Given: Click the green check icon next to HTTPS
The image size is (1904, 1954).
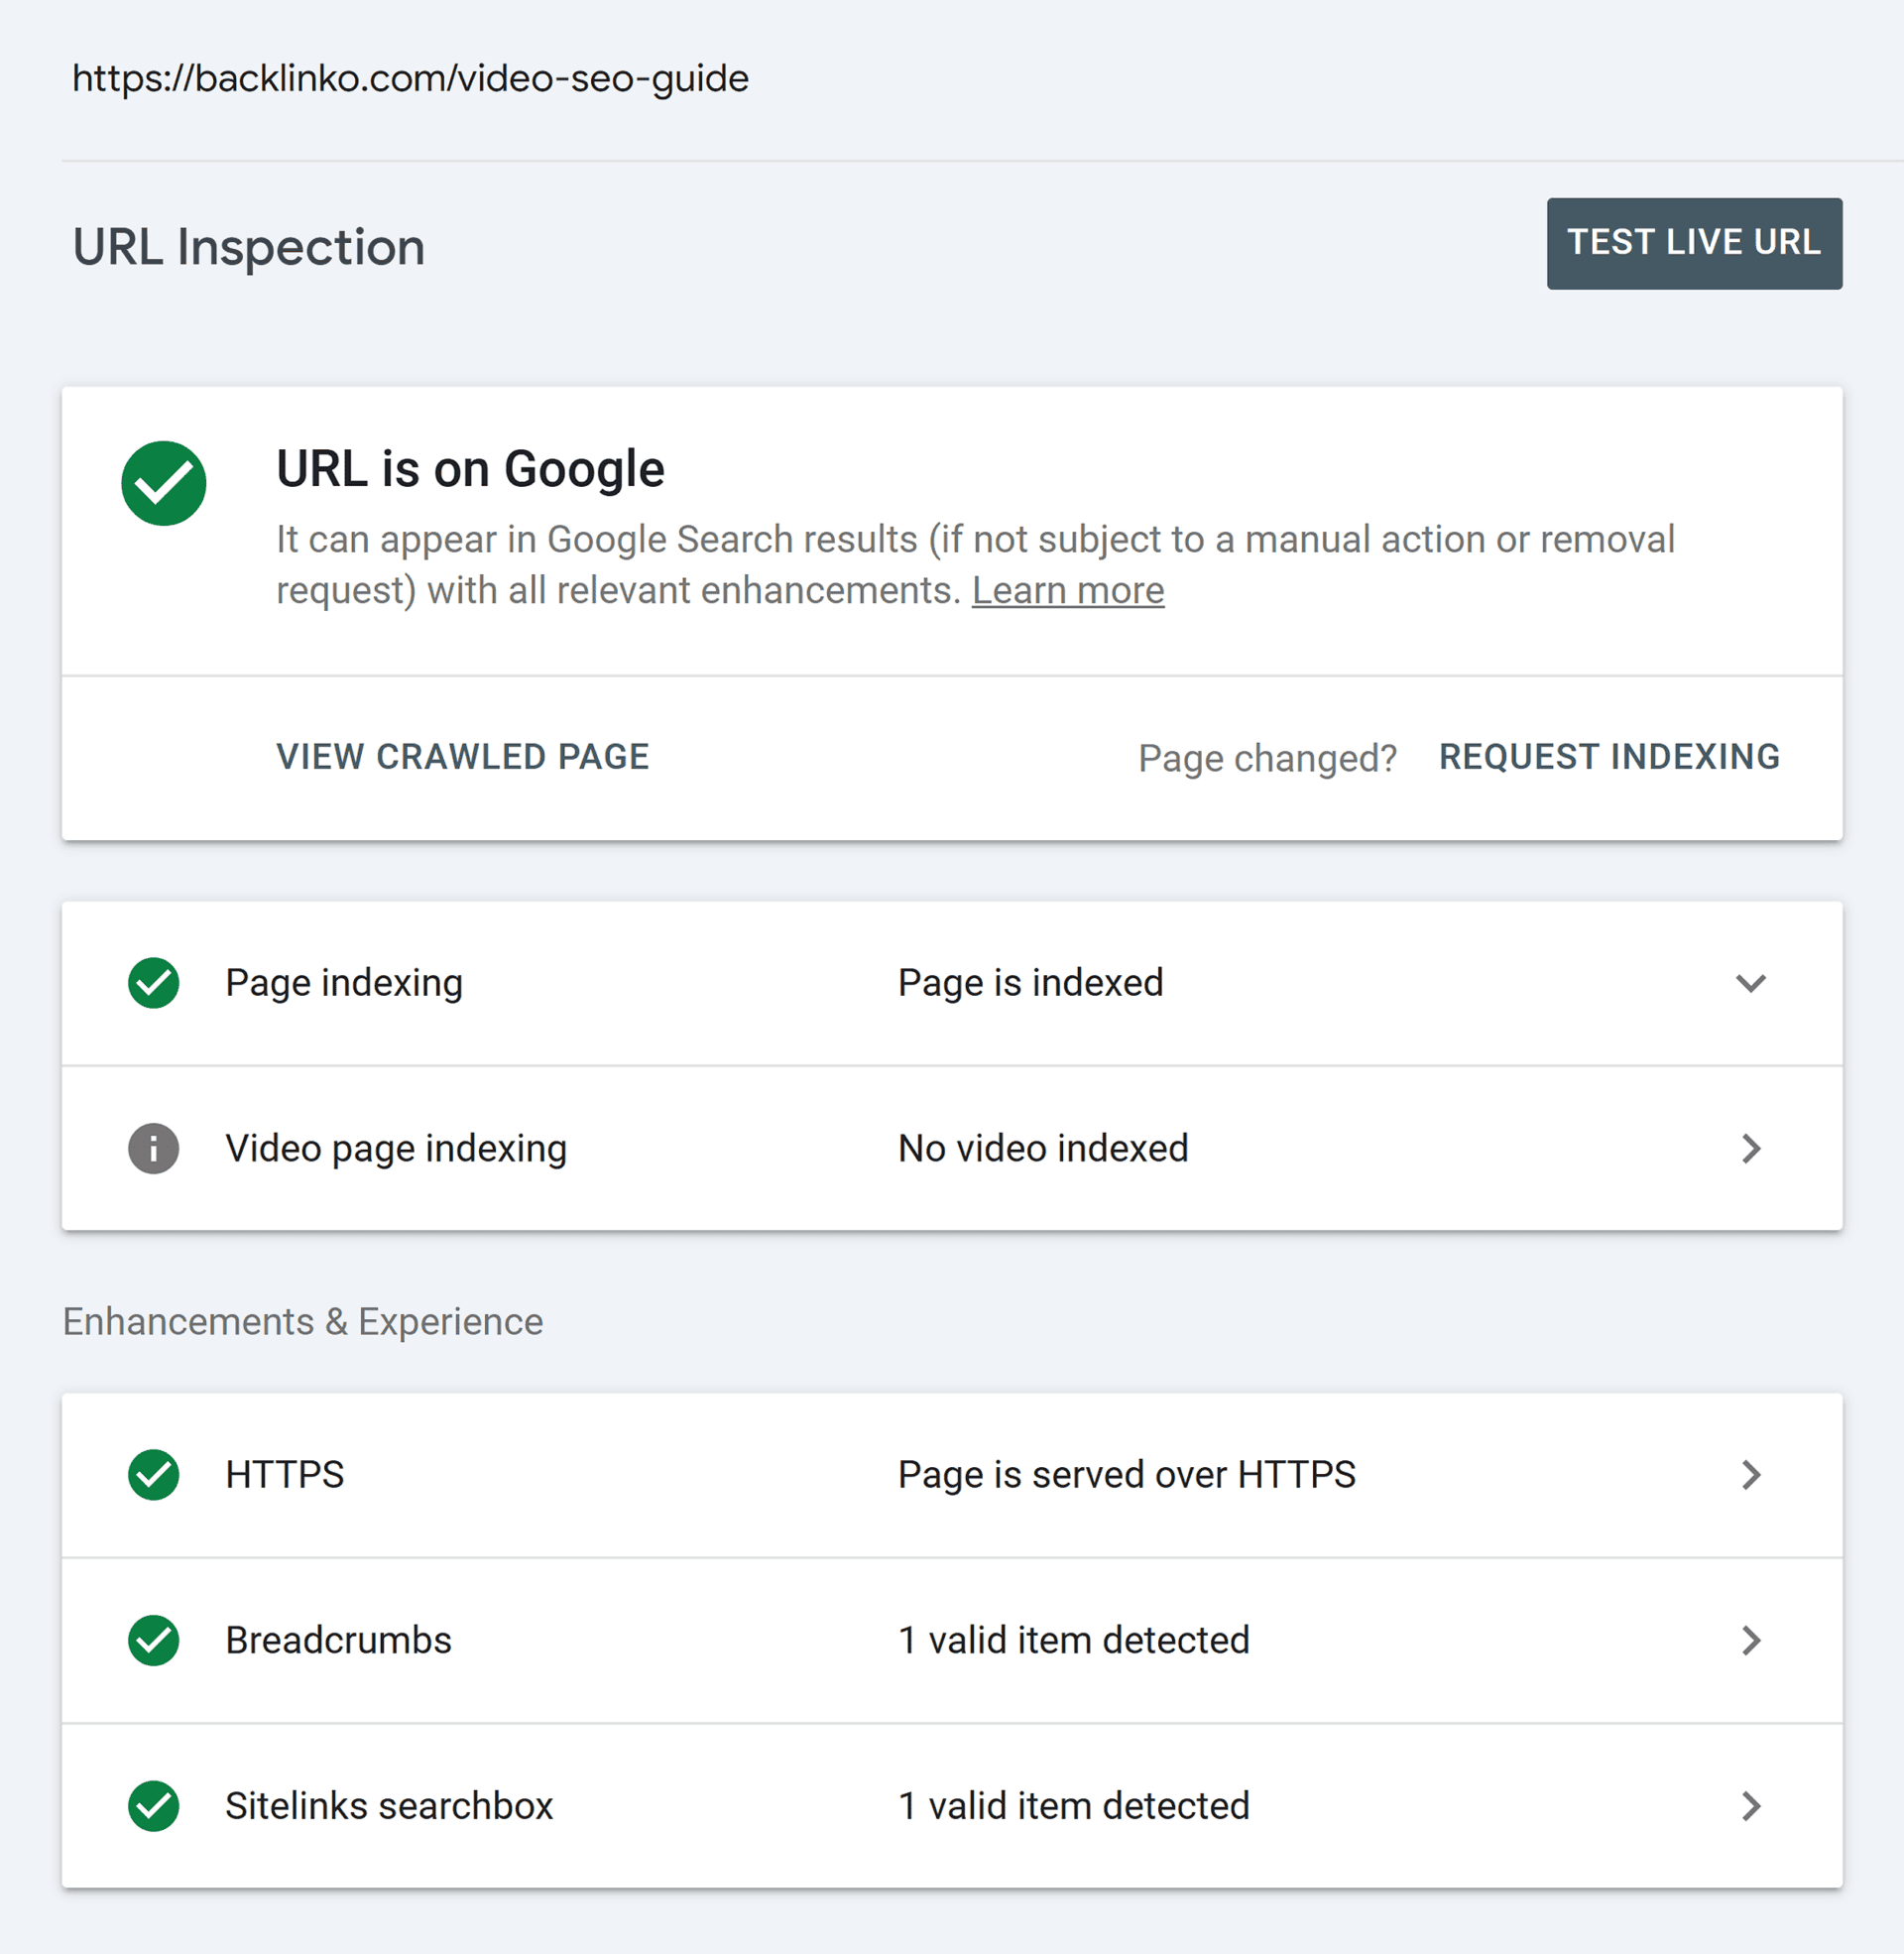Looking at the screenshot, I should (154, 1475).
